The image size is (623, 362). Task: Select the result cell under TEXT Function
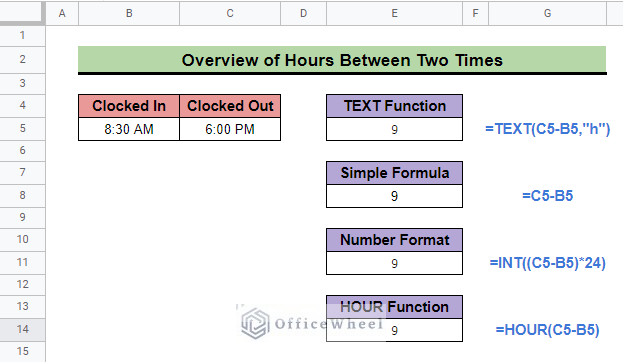[x=395, y=129]
